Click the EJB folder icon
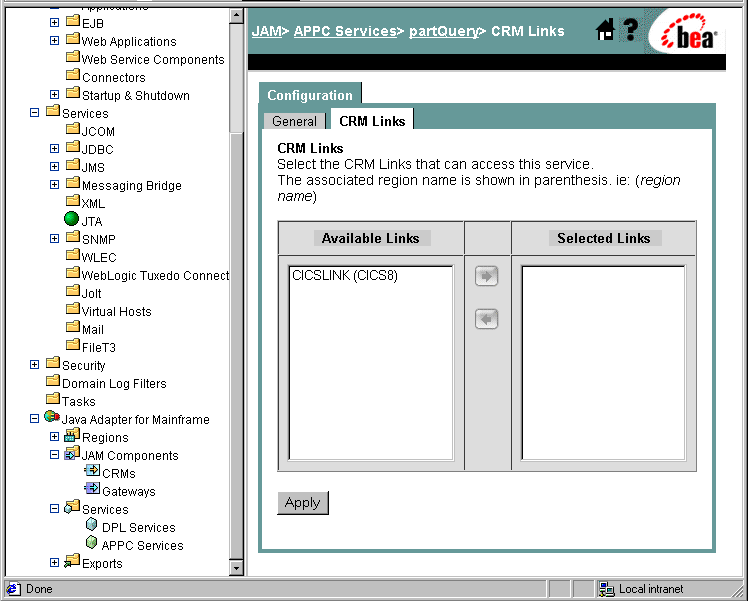 click(x=73, y=21)
